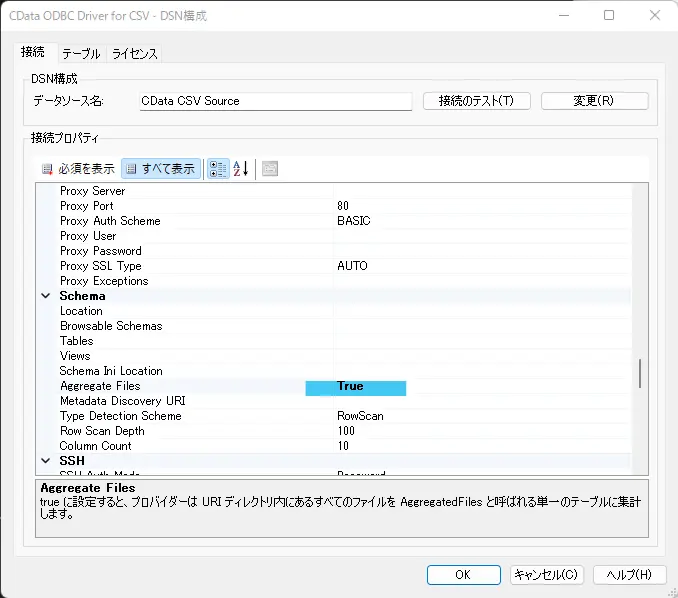The width and height of the screenshot is (678, 598).
Task: Confirm settings with the OK button
Action: [464, 575]
